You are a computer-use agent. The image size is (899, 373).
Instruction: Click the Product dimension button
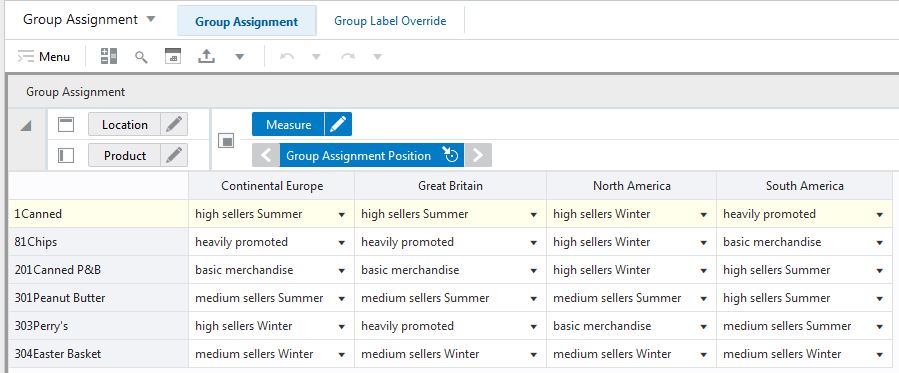click(x=124, y=155)
